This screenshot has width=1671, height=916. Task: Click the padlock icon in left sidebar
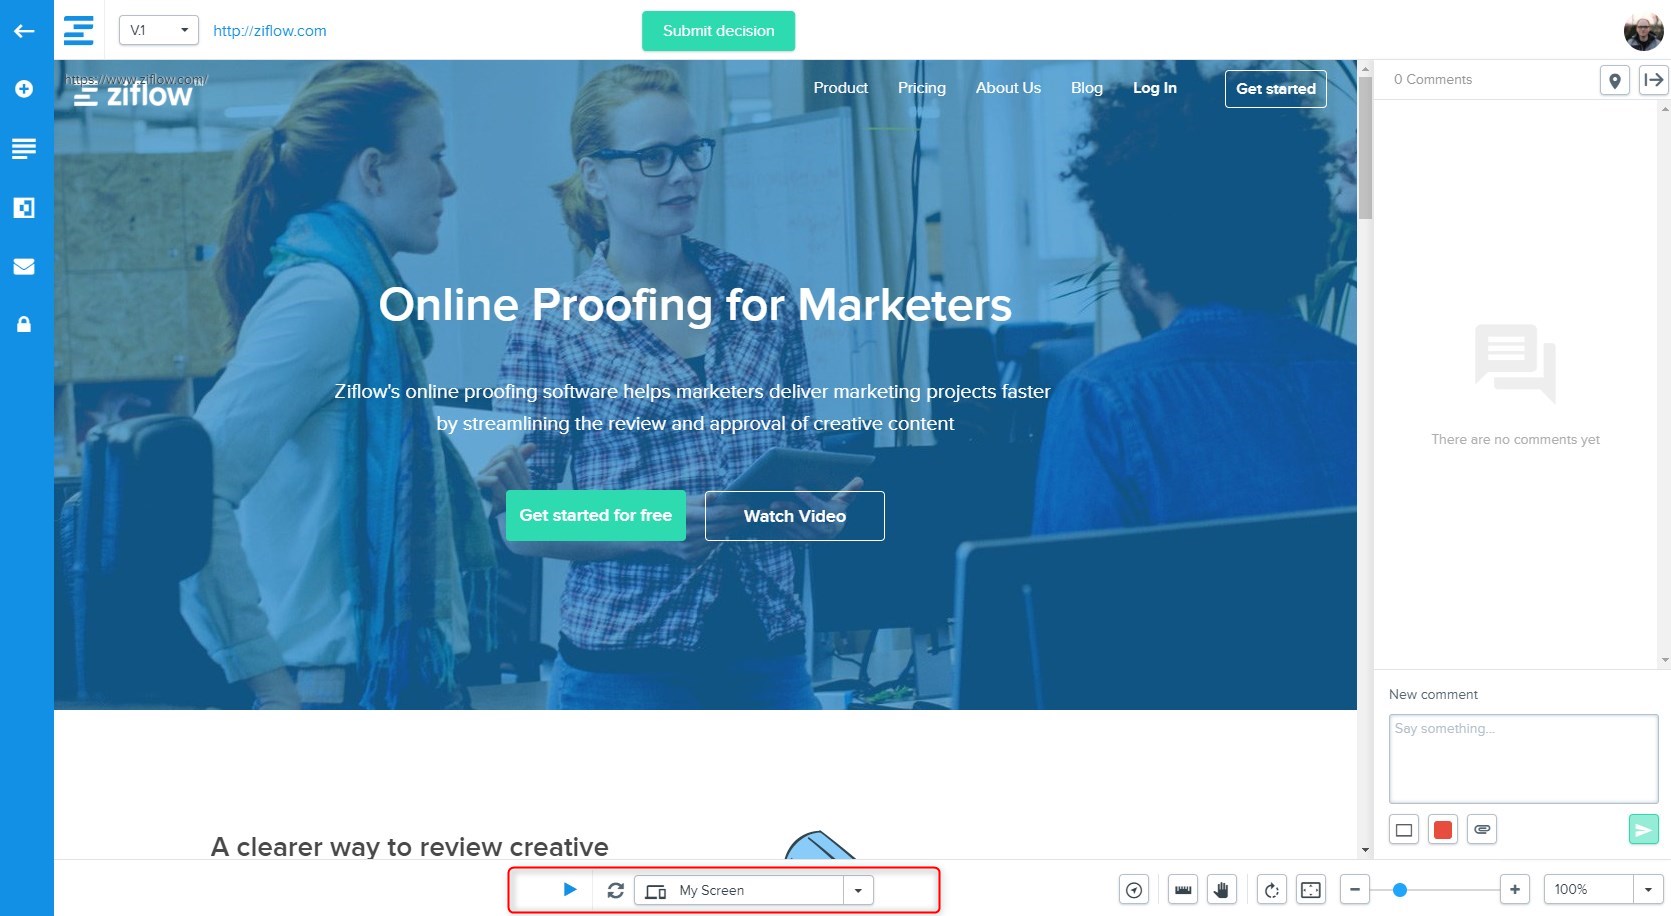[24, 324]
